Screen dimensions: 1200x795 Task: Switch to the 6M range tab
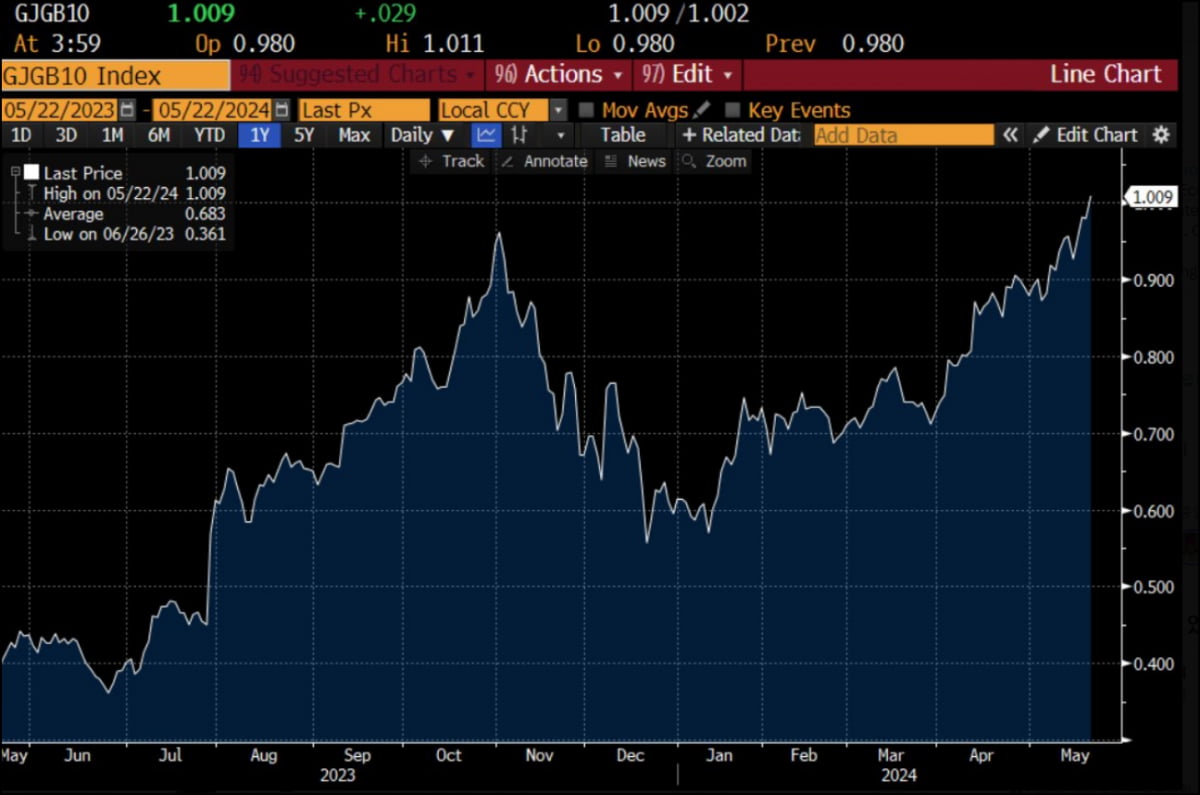pyautogui.click(x=160, y=135)
